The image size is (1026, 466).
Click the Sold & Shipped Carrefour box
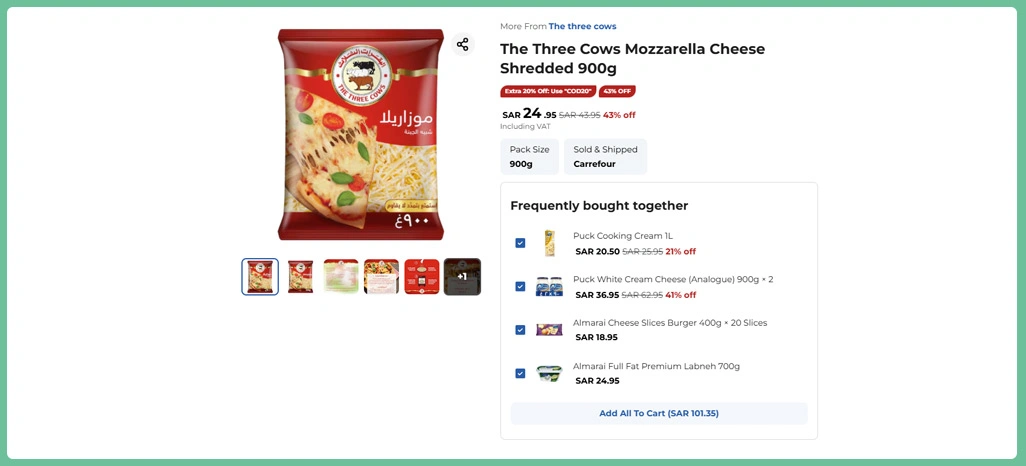[605, 157]
